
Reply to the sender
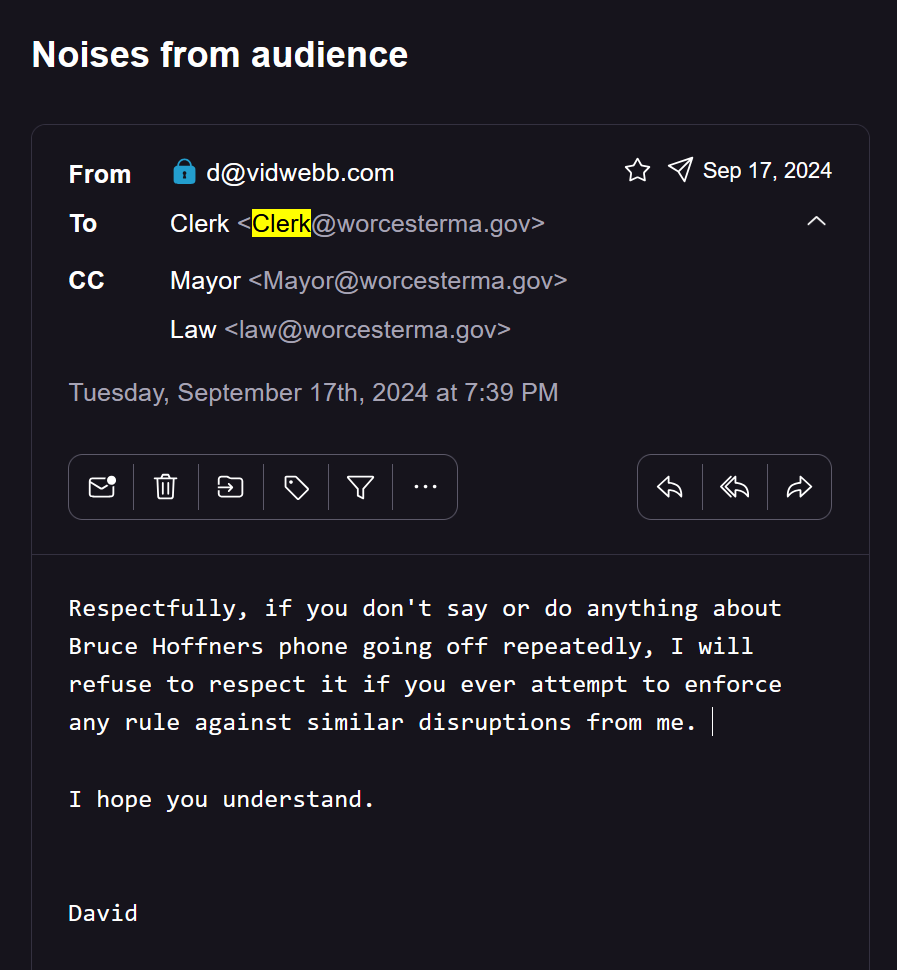click(x=670, y=487)
